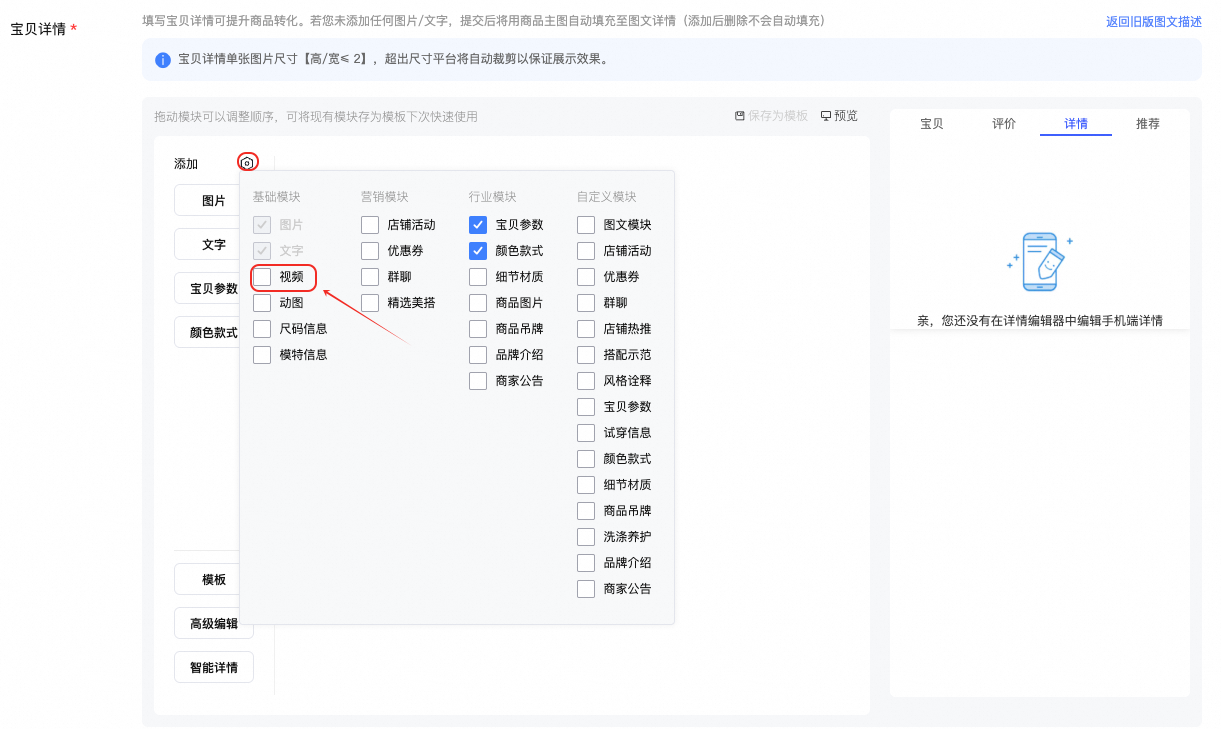Switch to the 宝贝 preview tab
This screenshot has width=1221, height=729.
[x=932, y=124]
